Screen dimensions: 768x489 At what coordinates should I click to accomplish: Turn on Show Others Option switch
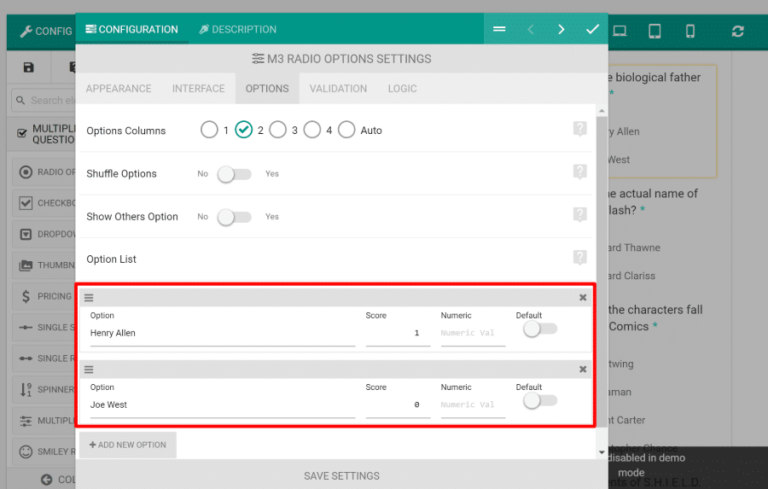point(235,217)
